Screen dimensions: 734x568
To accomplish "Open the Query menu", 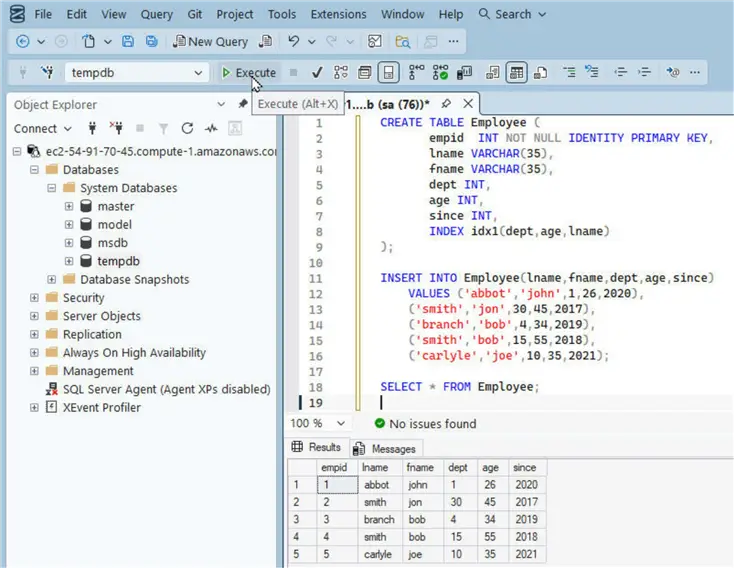I will [157, 15].
